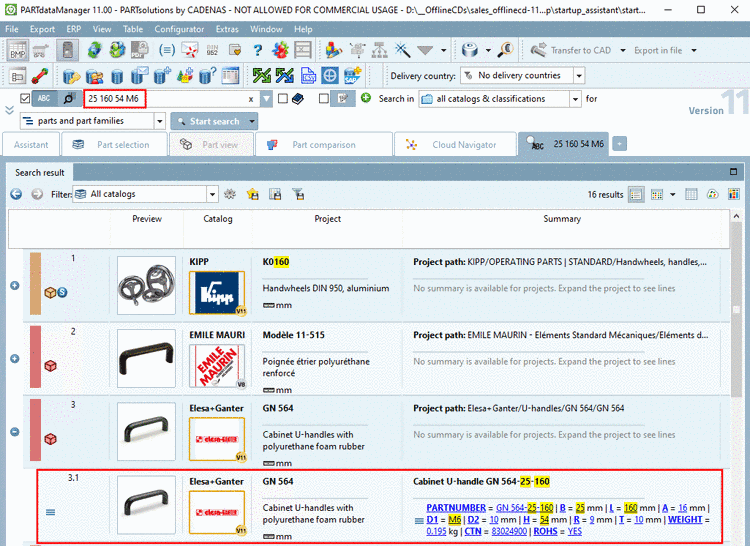Click the Transfer to CAD button
Screen dimensions: 750x546
coord(572,50)
